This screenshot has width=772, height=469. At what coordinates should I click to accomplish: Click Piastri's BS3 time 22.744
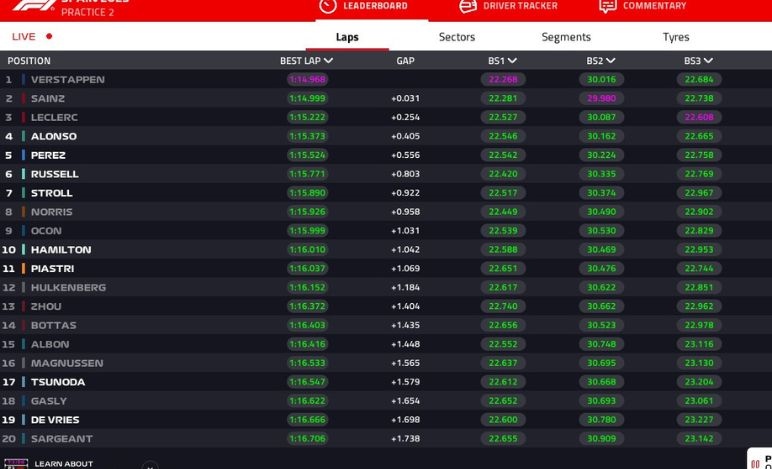coord(699,269)
